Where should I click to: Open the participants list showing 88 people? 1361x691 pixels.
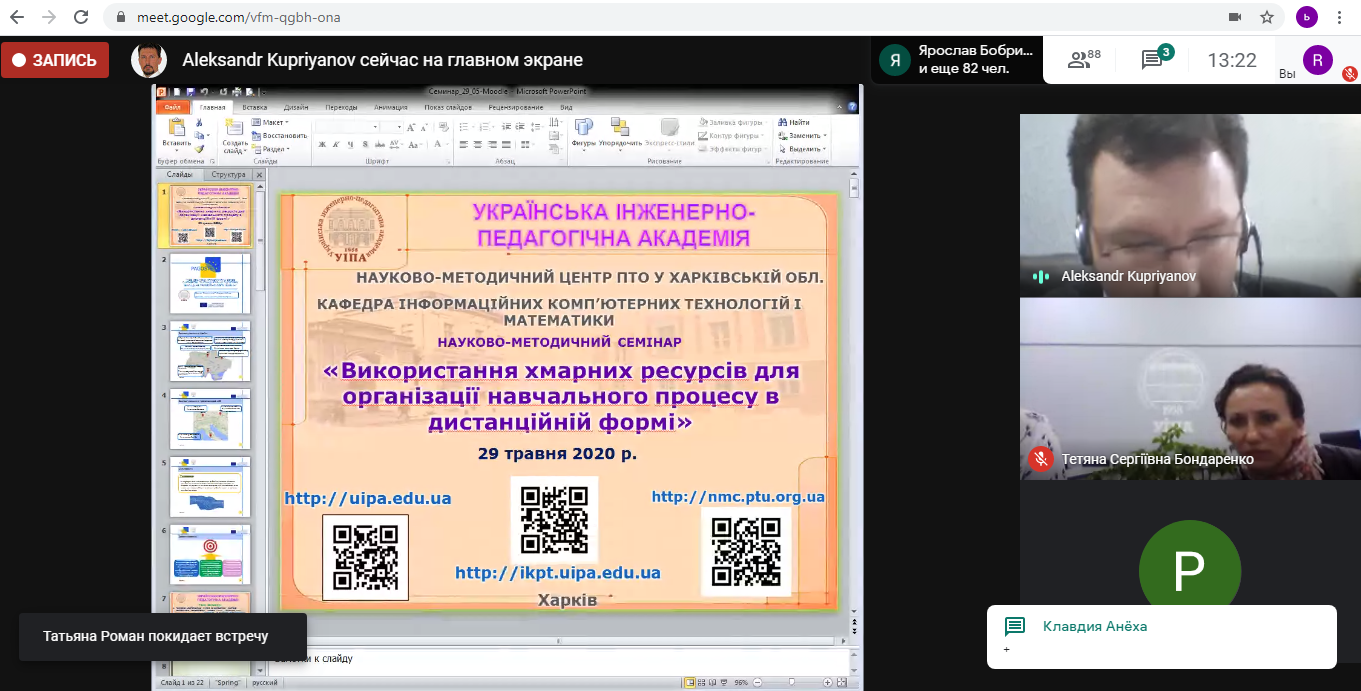pos(1083,60)
